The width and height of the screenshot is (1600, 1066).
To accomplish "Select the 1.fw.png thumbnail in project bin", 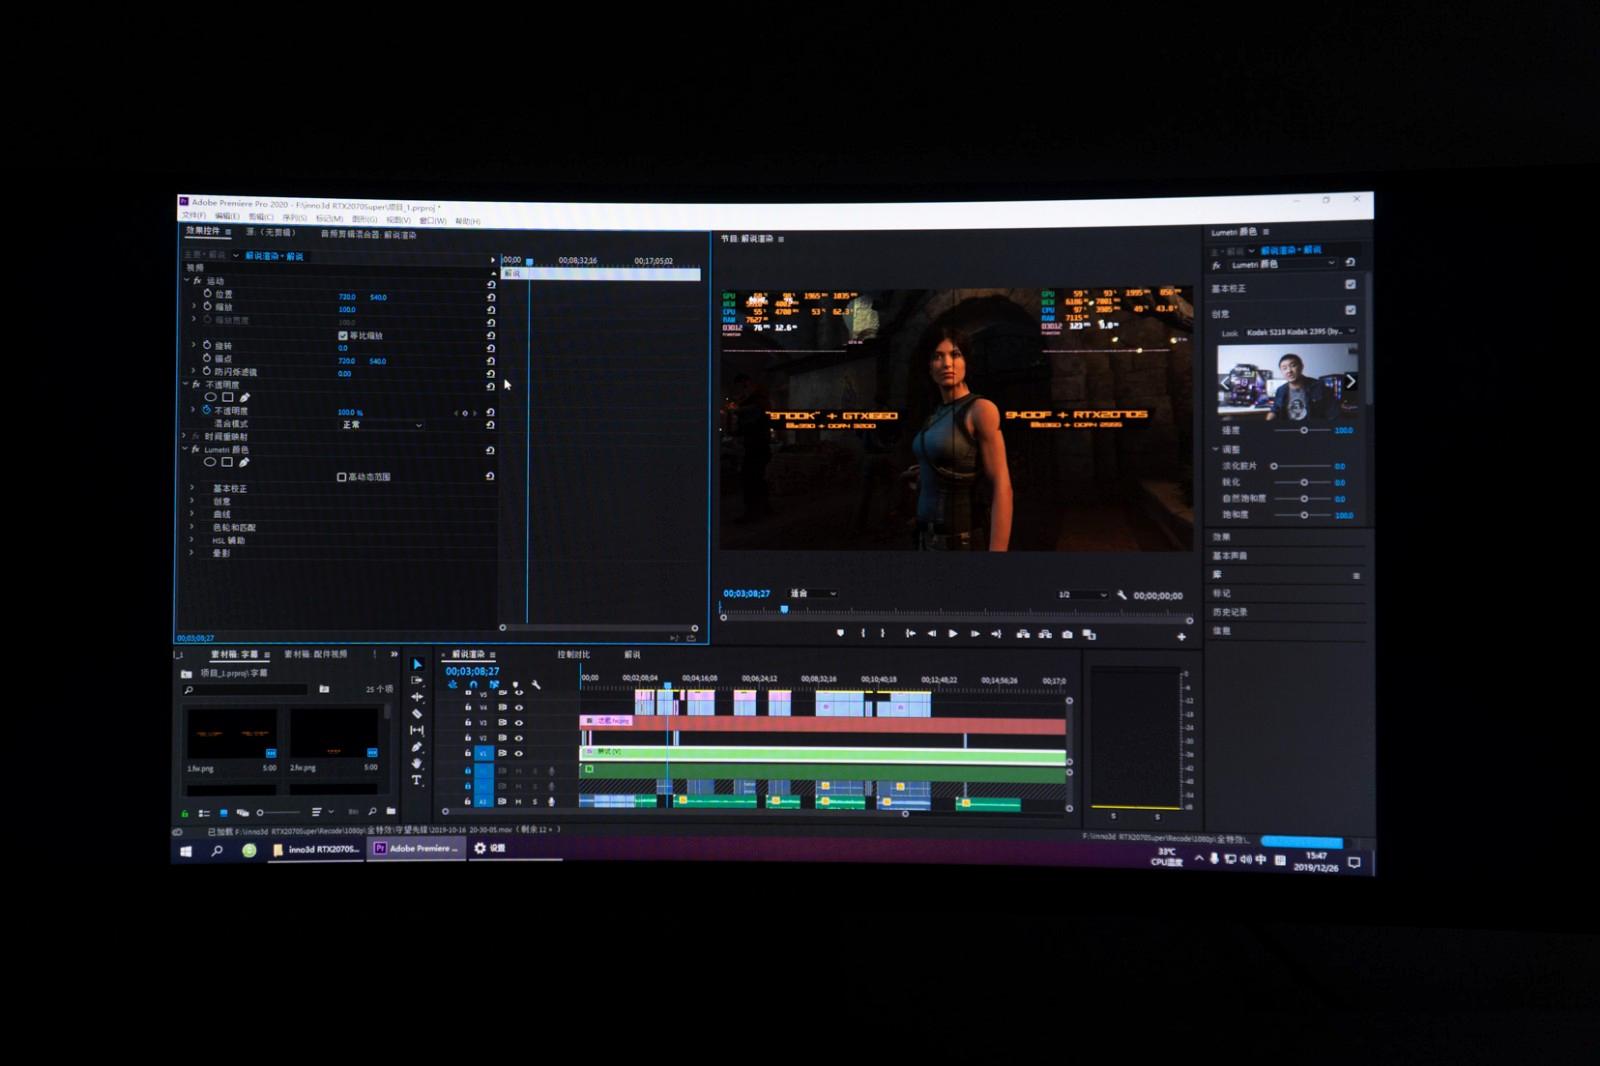I will tap(232, 734).
